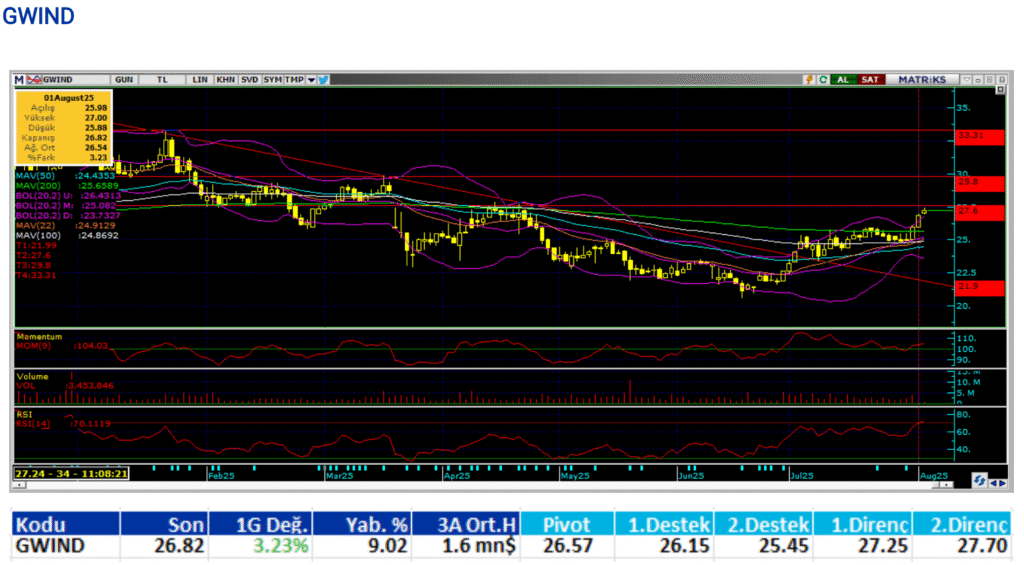Open dropdown arrow next to TMP

click(x=312, y=80)
